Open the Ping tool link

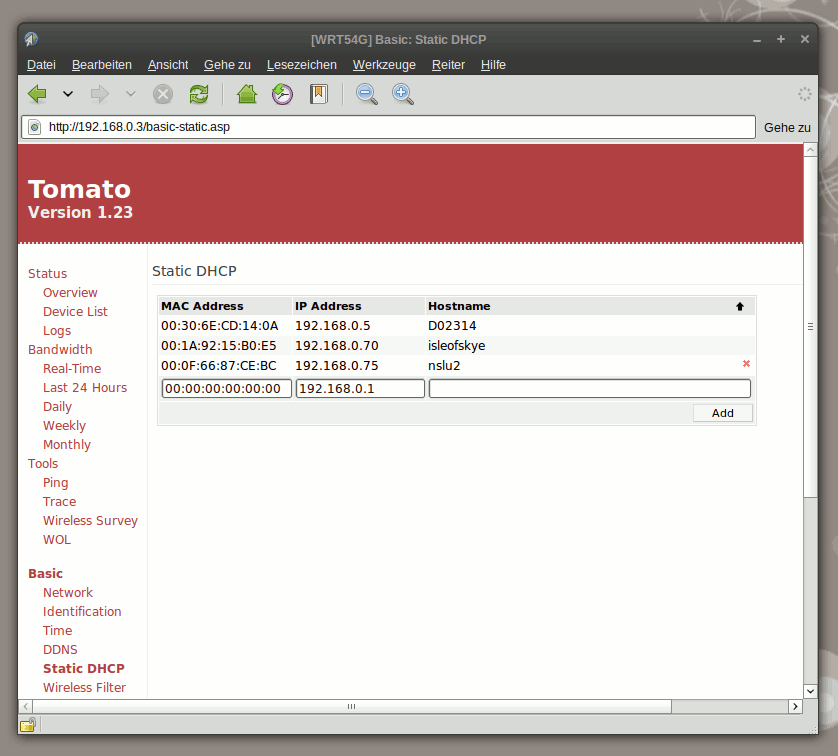[56, 482]
